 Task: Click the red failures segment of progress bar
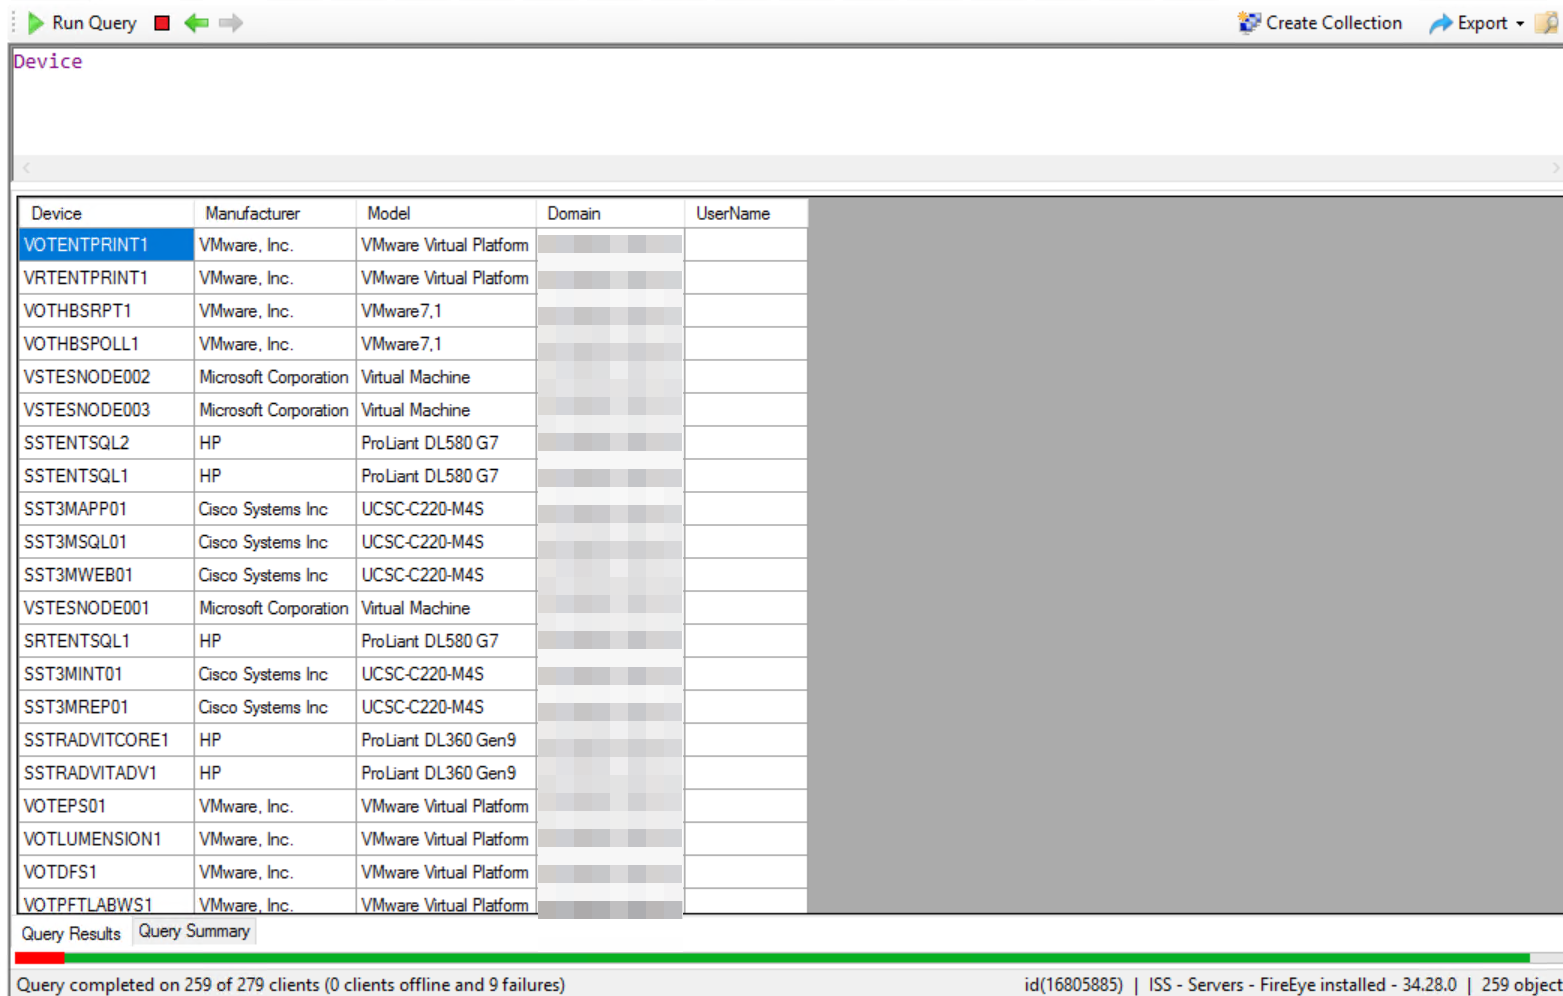40,958
